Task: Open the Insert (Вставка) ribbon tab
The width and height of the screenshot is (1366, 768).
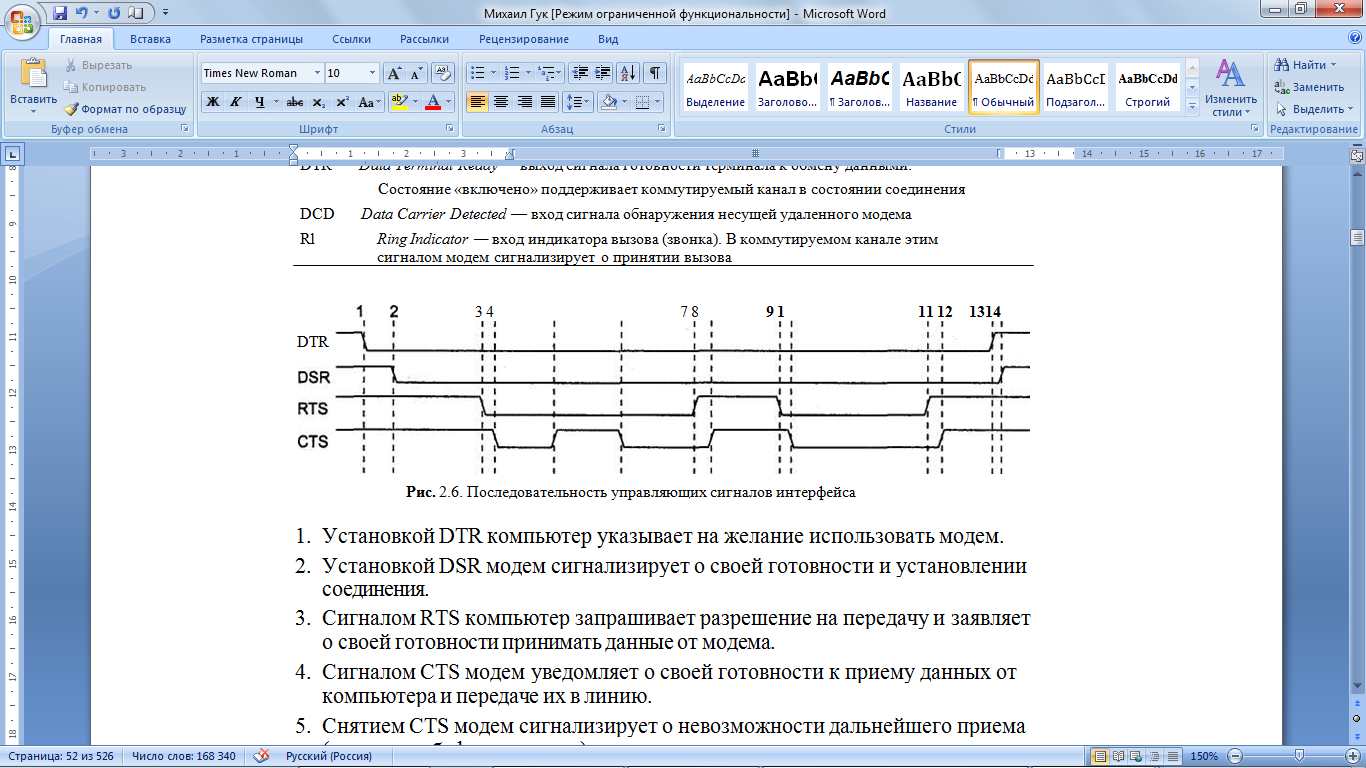Action: click(150, 39)
